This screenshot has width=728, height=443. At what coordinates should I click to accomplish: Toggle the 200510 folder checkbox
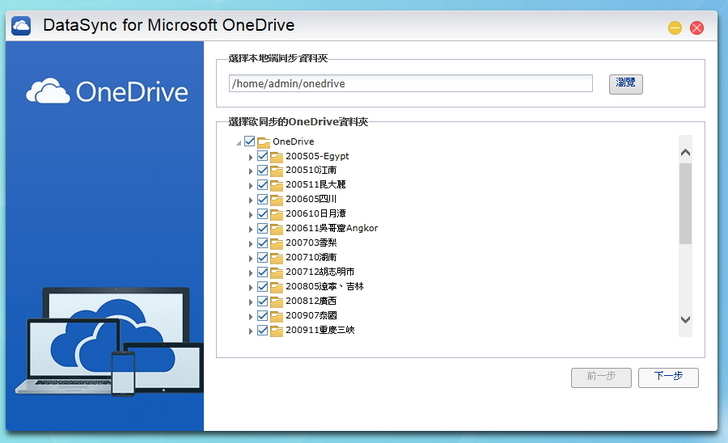(x=262, y=171)
